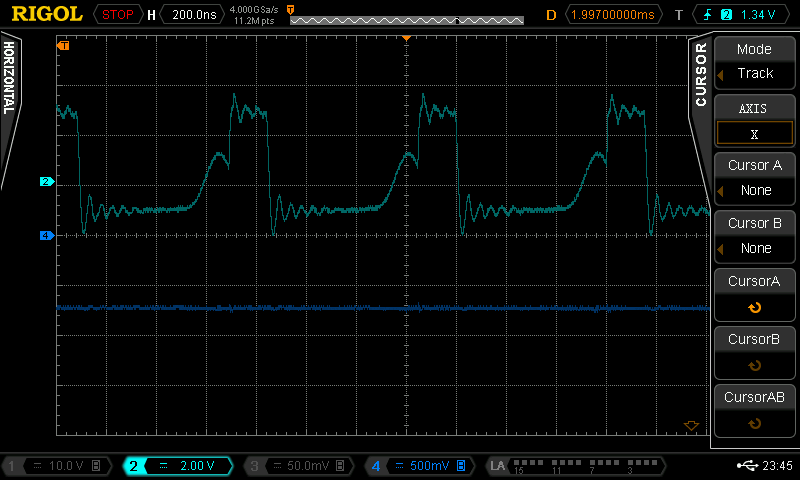This screenshot has height=480, width=800.
Task: Click the blue channel 4 flat trace
Action: pyautogui.click(x=383, y=308)
